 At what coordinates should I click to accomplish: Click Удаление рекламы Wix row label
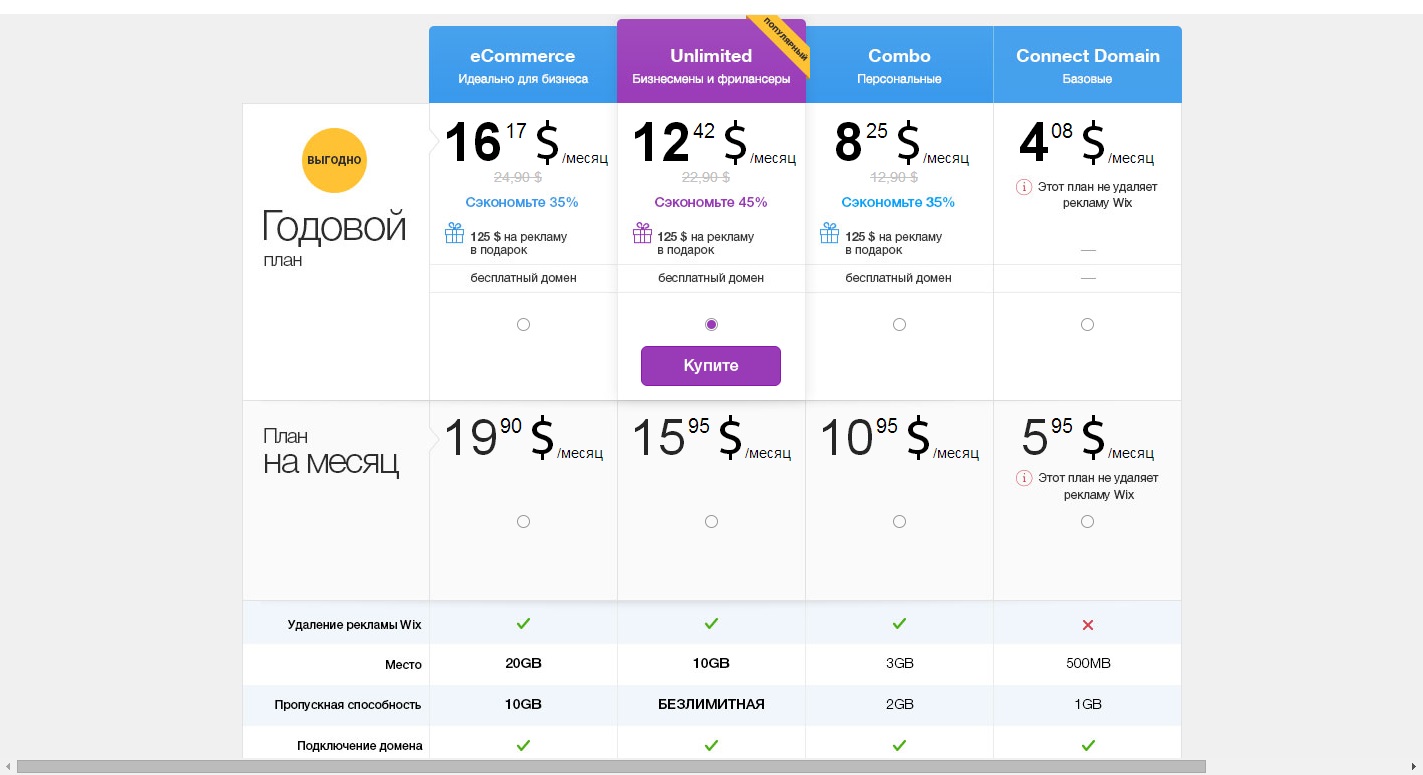(x=354, y=625)
